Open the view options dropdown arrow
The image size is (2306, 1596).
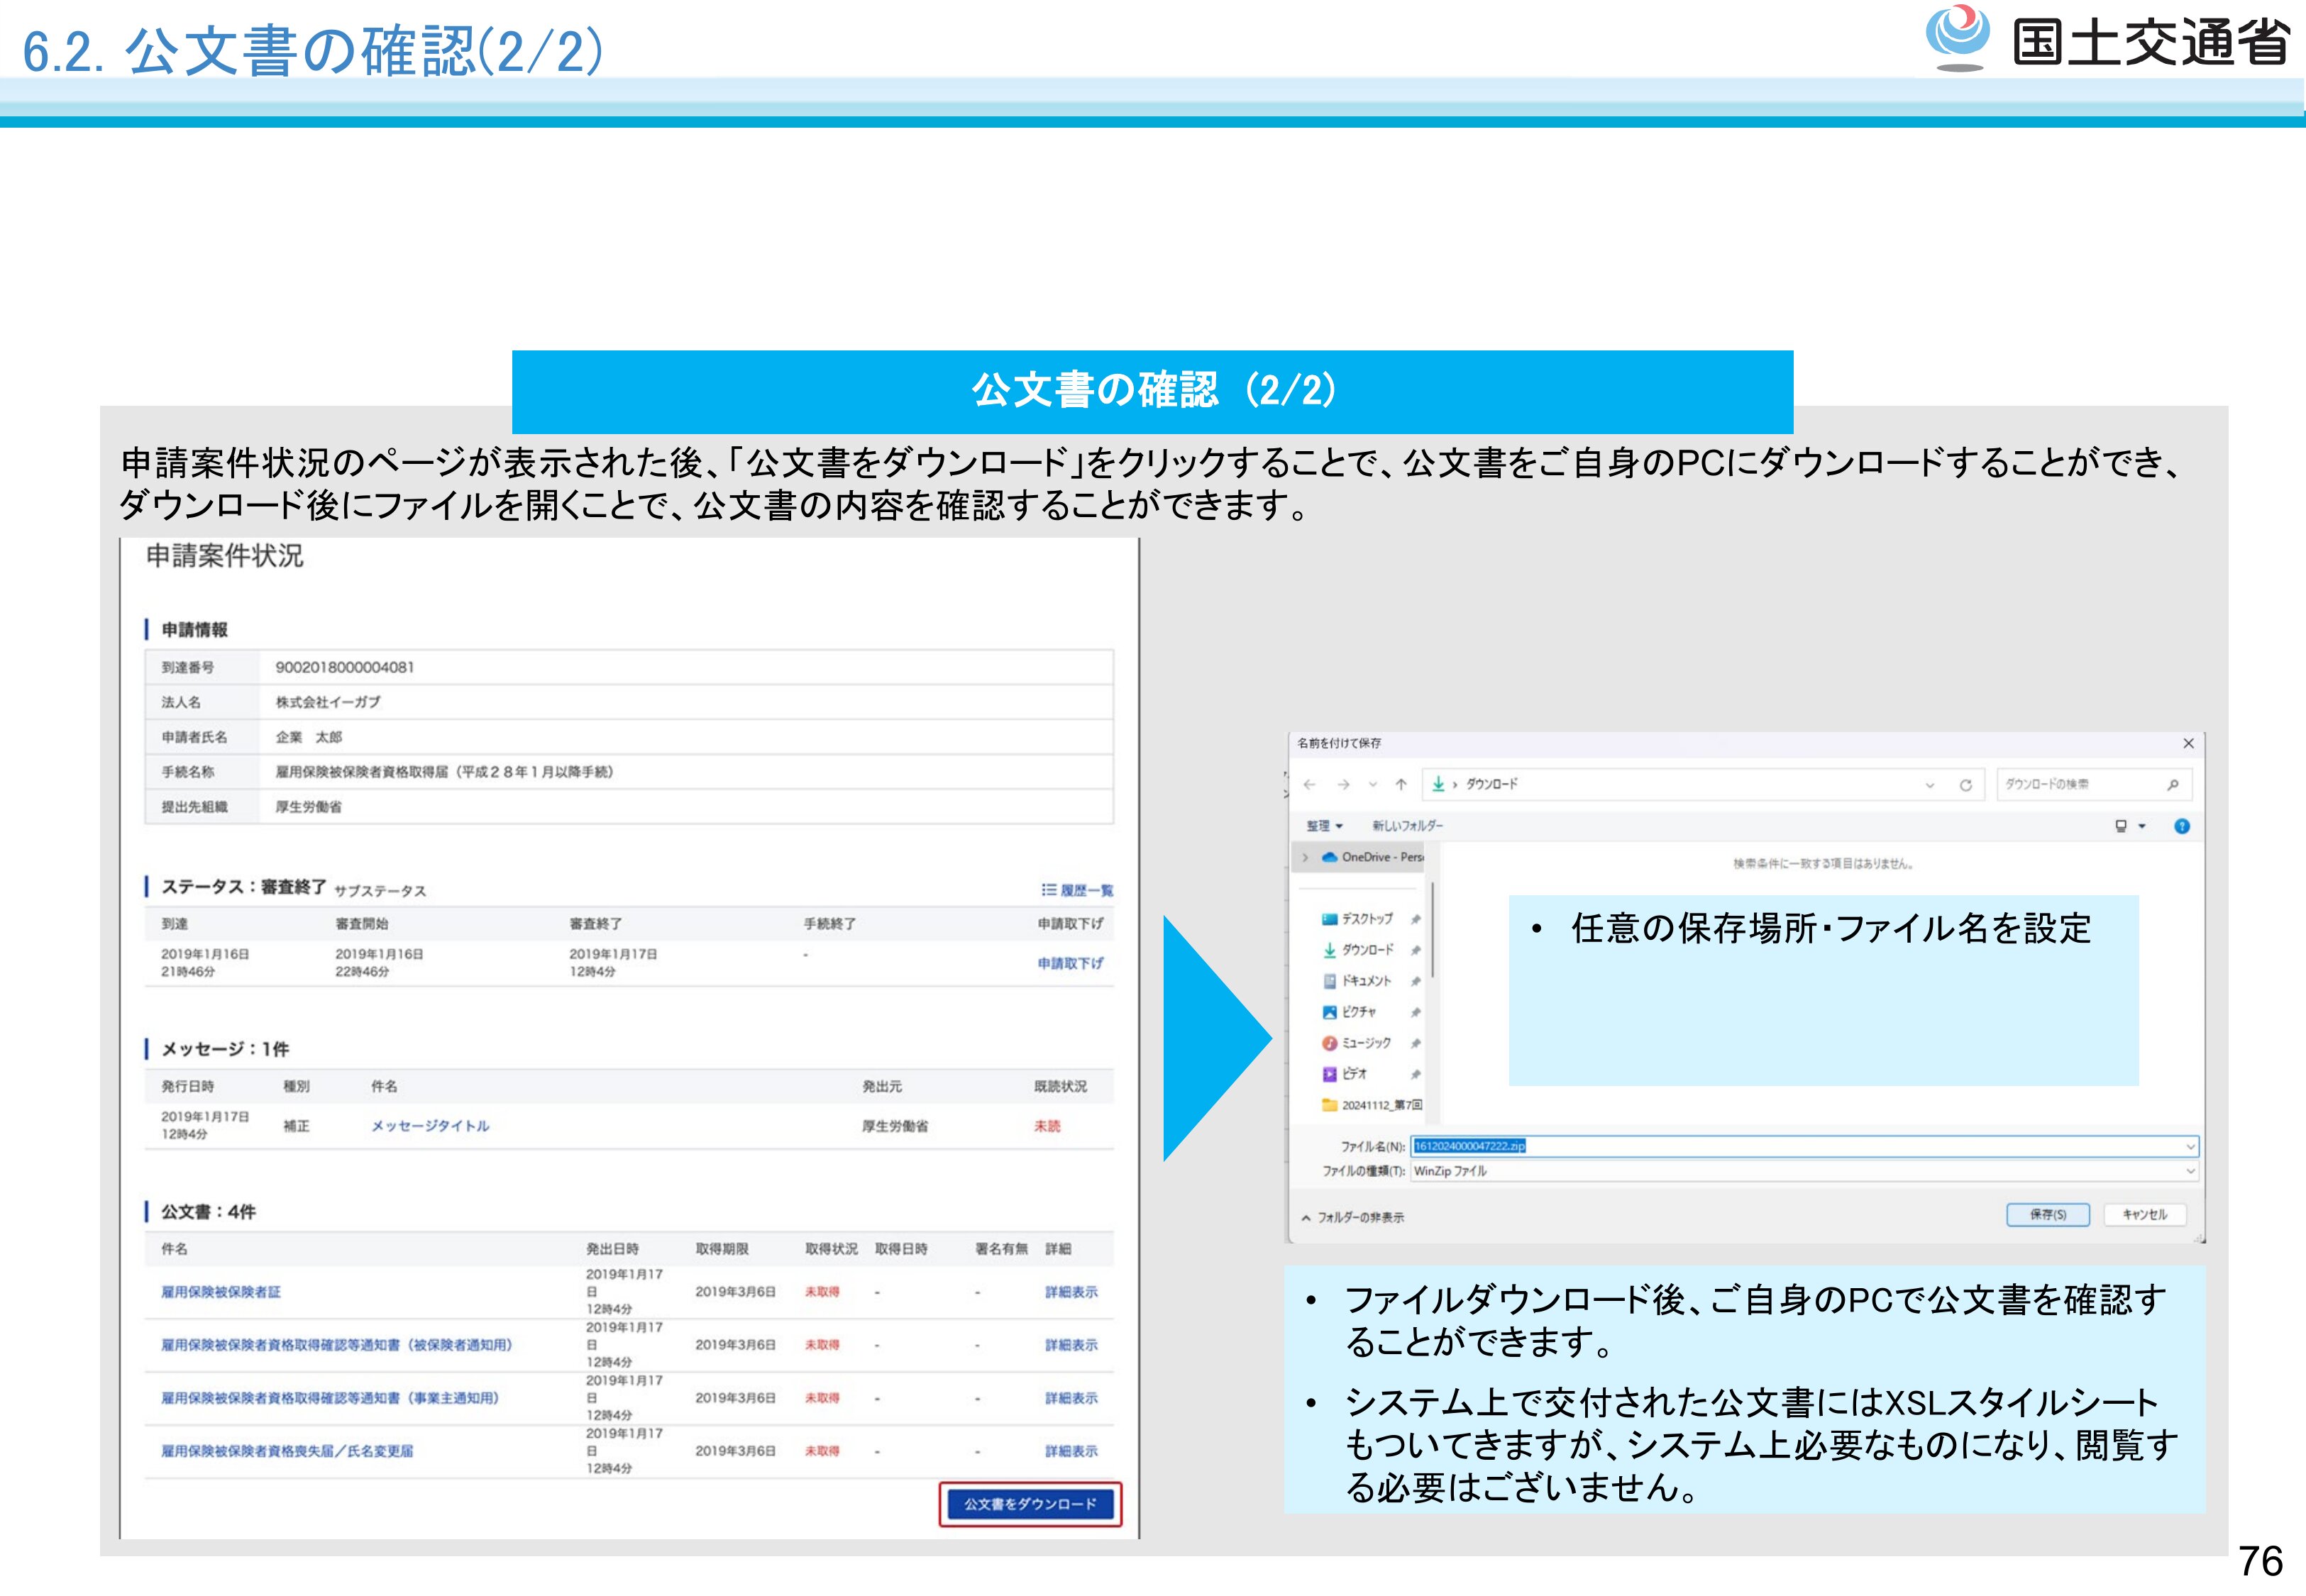tap(2142, 826)
